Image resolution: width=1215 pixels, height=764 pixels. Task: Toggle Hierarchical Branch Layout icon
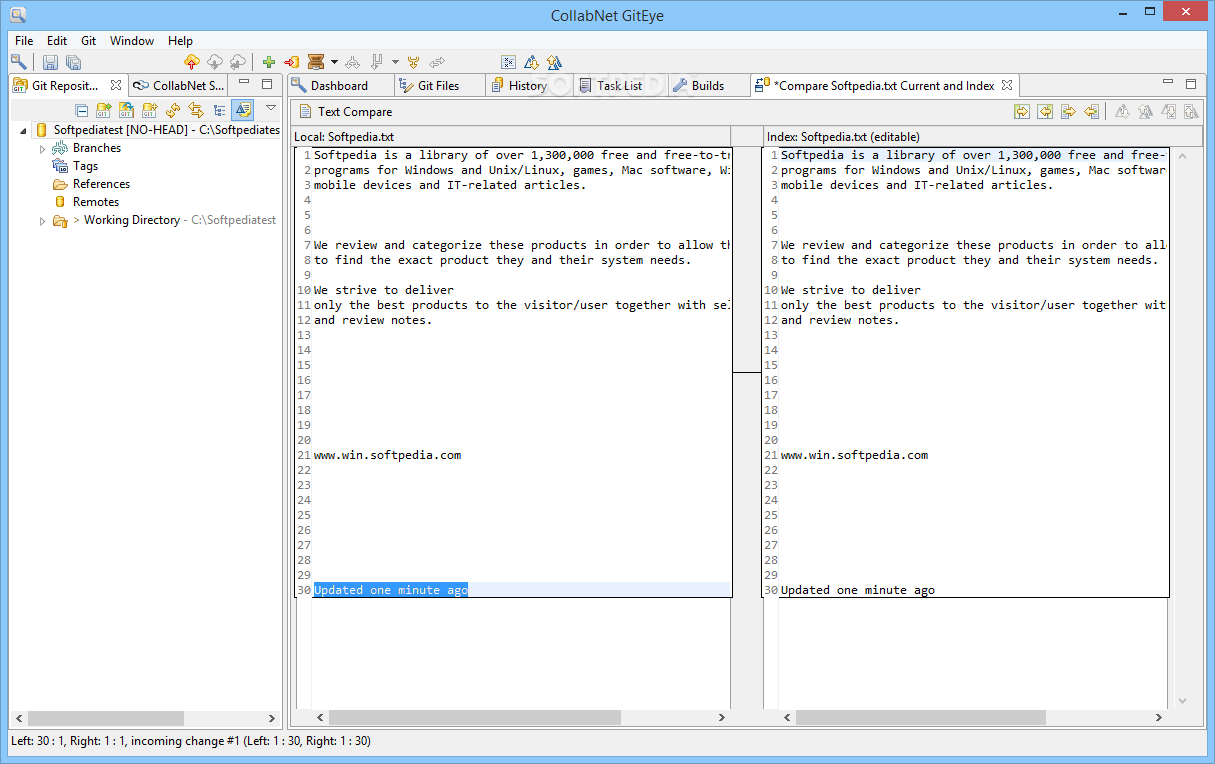coord(219,110)
